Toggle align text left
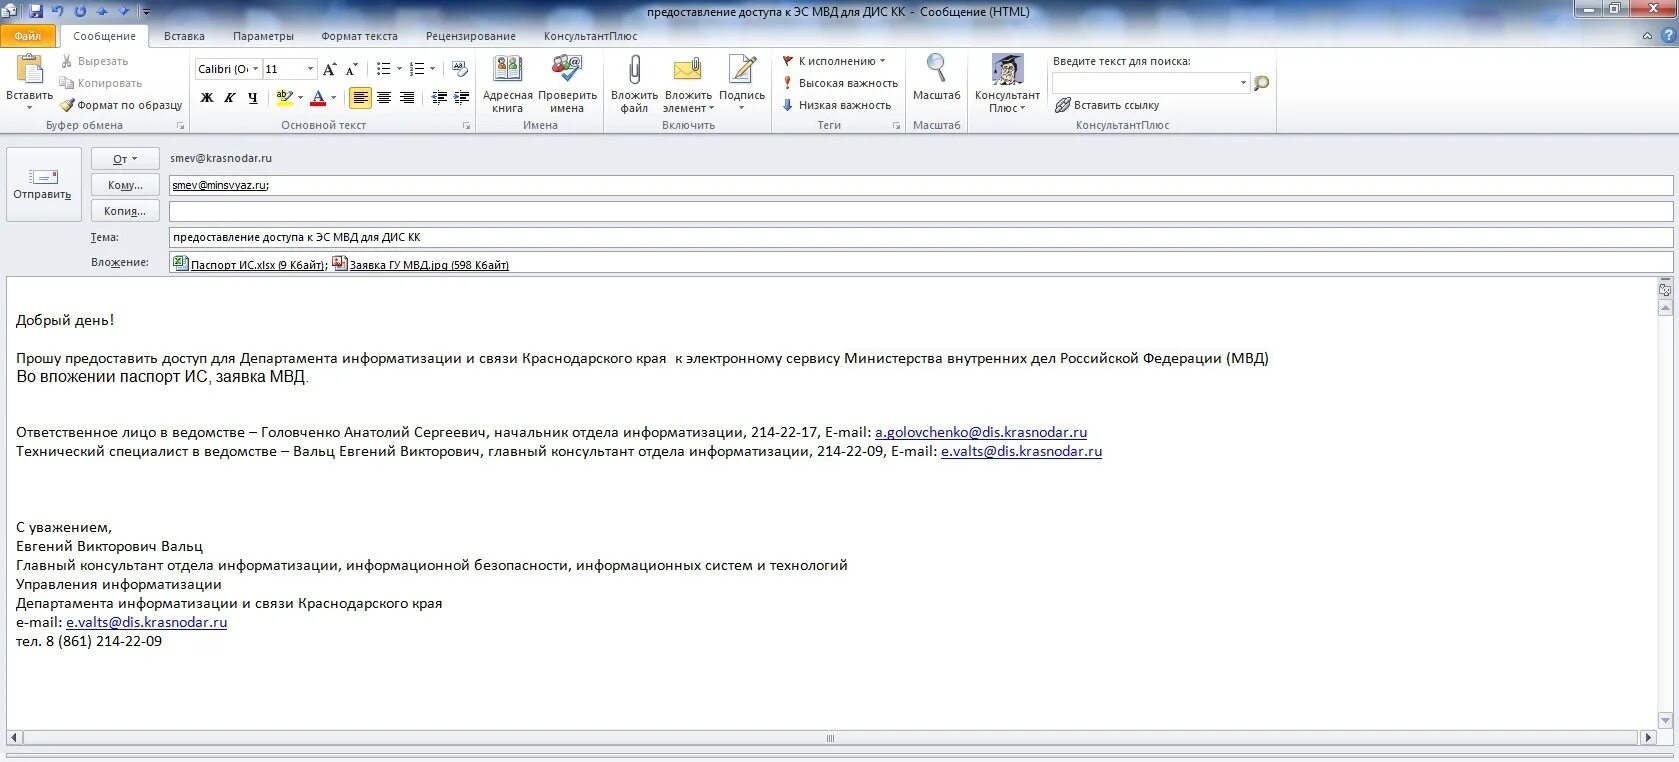 click(x=360, y=98)
